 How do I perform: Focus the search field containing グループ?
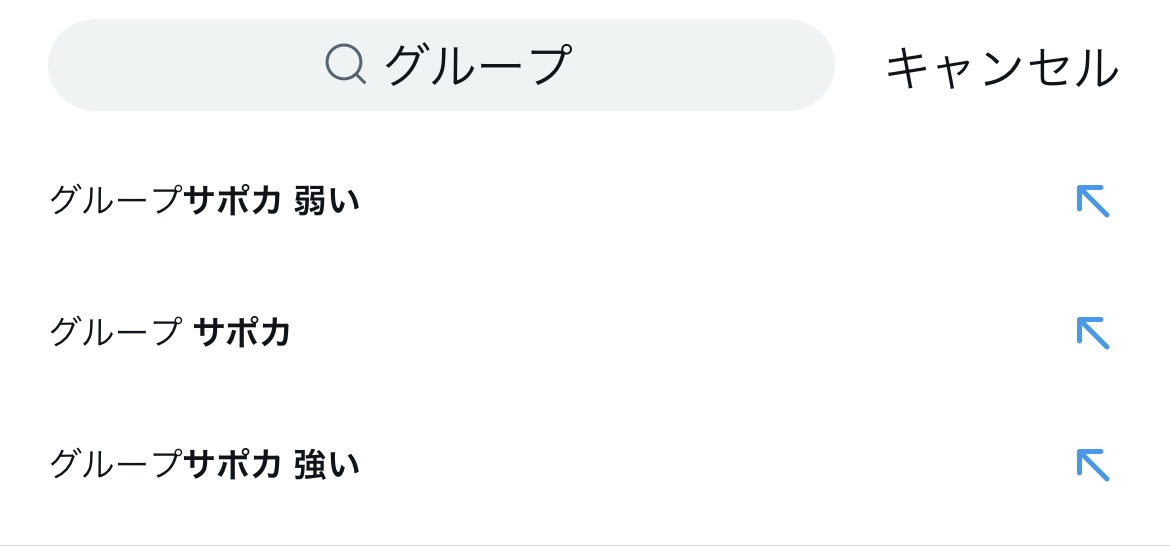[440, 65]
